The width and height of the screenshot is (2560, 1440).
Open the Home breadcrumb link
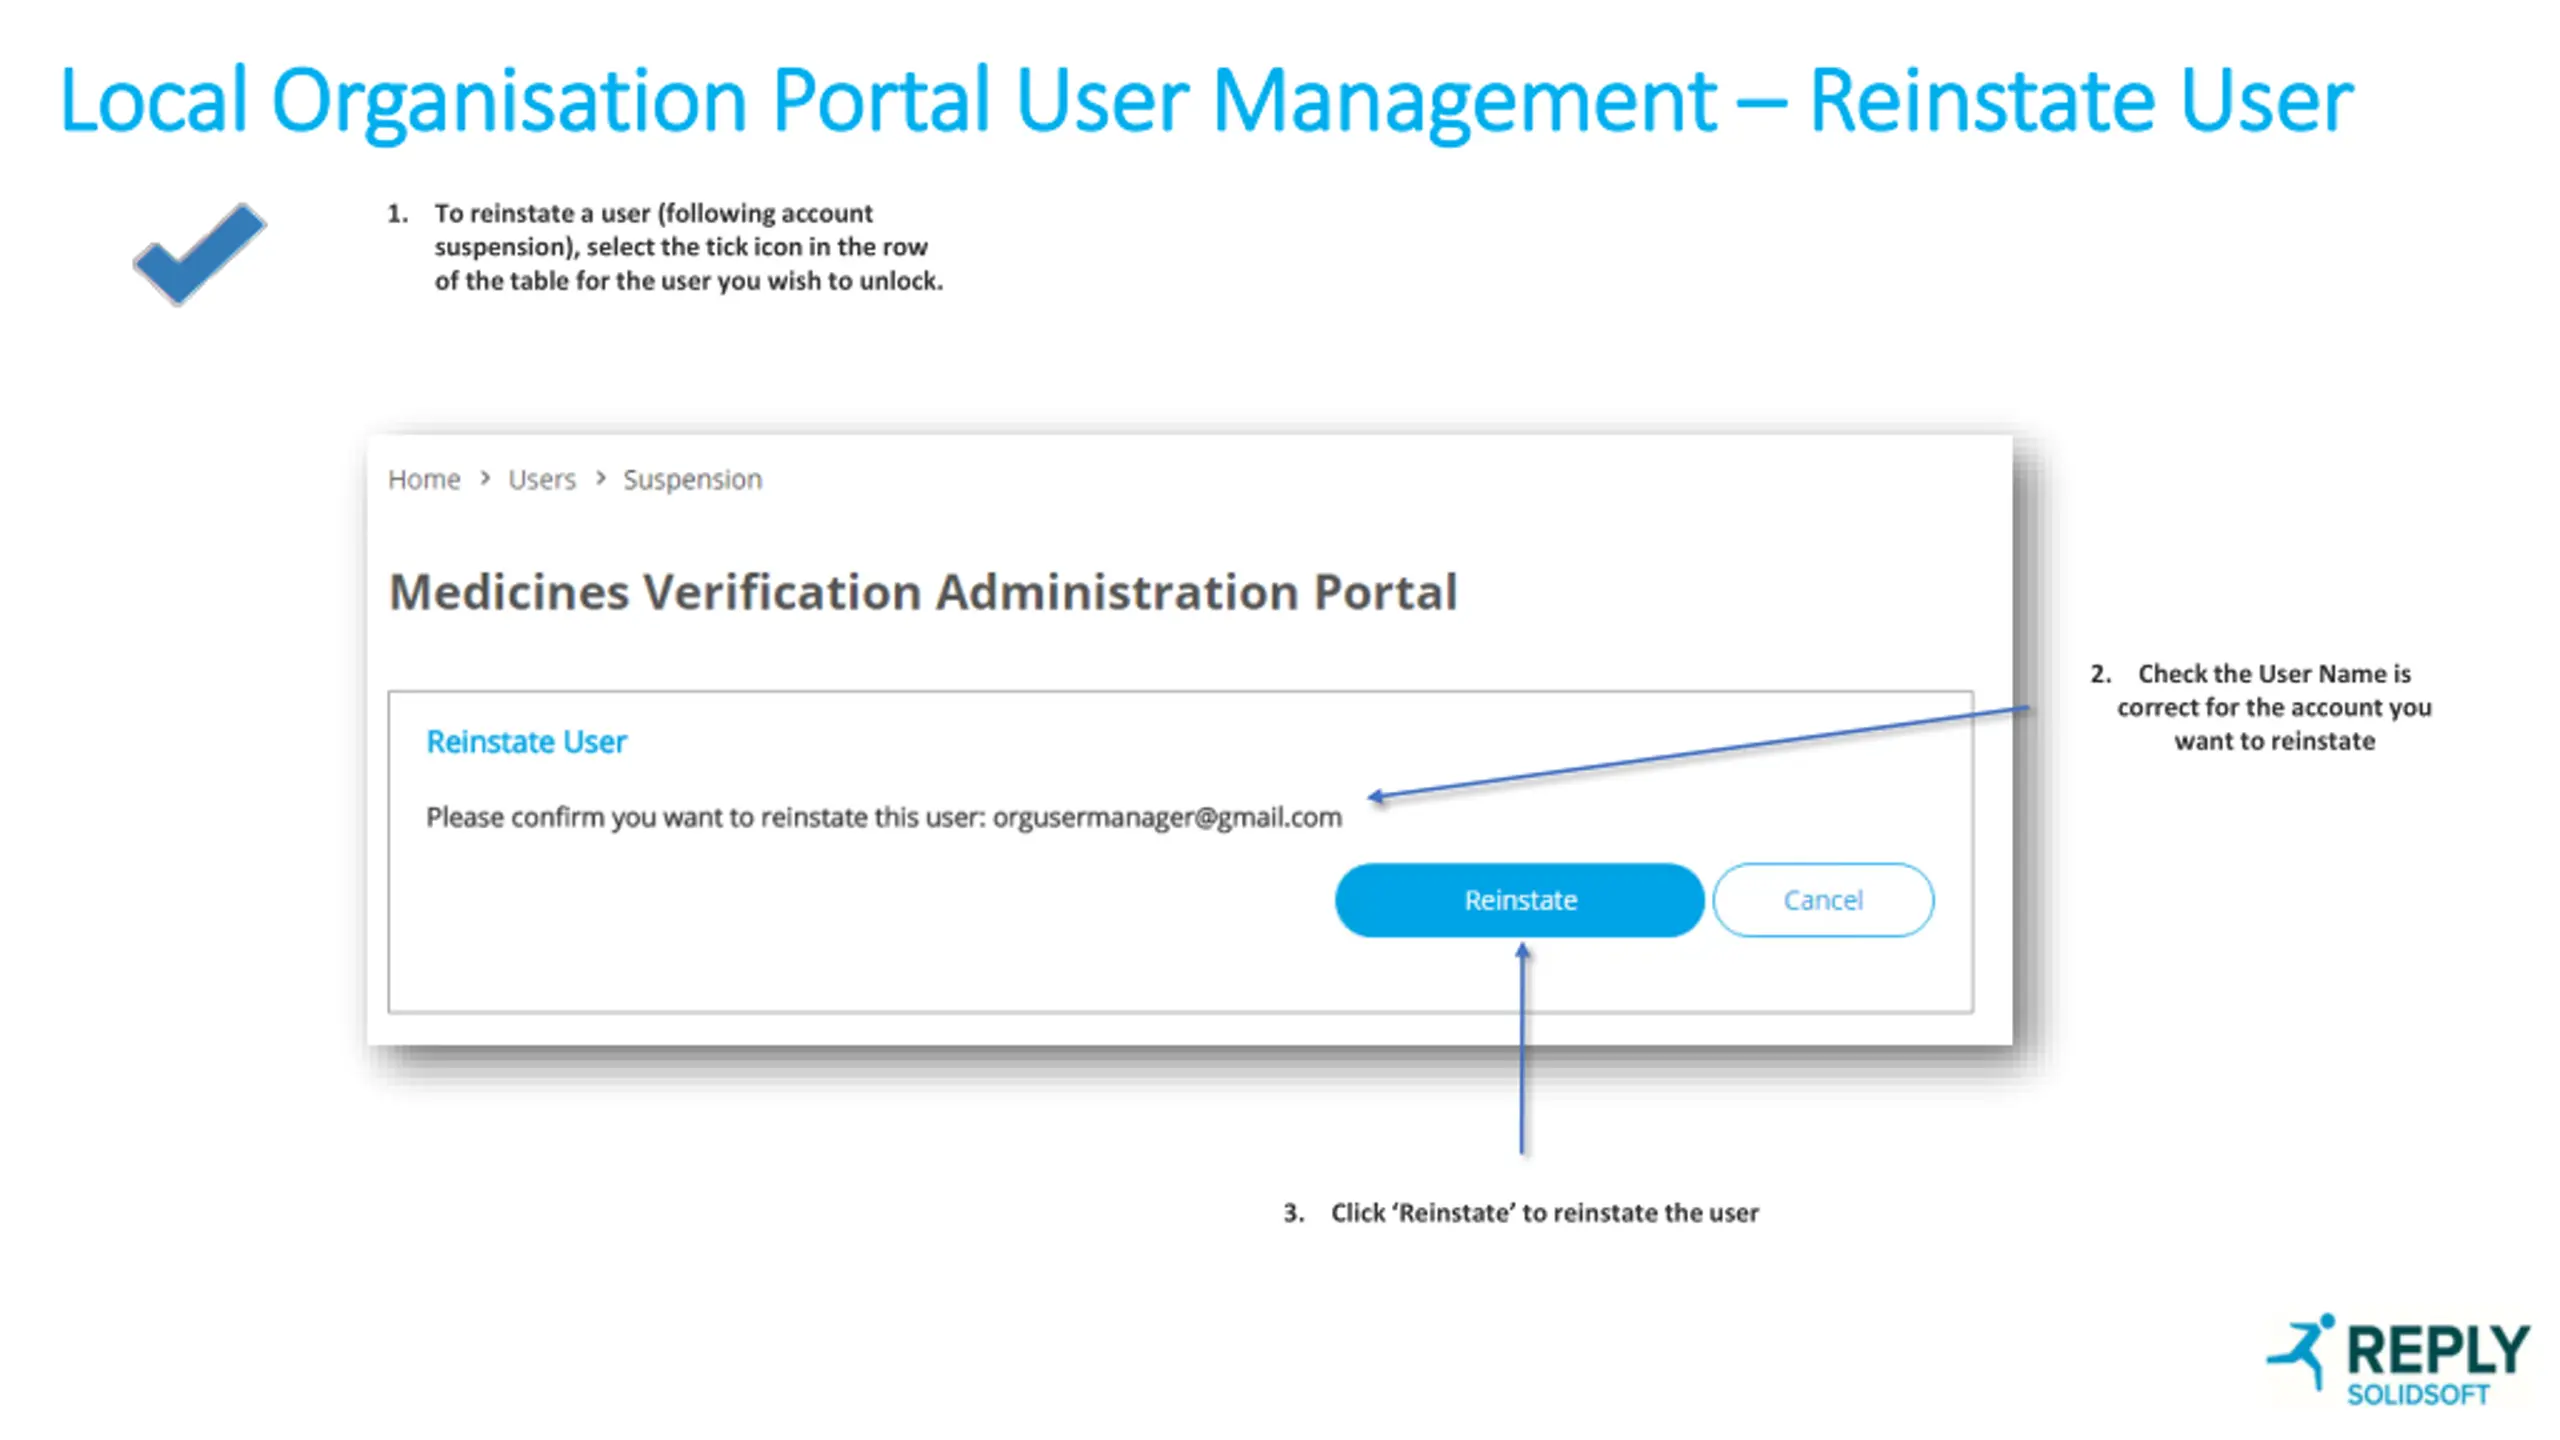pos(424,480)
